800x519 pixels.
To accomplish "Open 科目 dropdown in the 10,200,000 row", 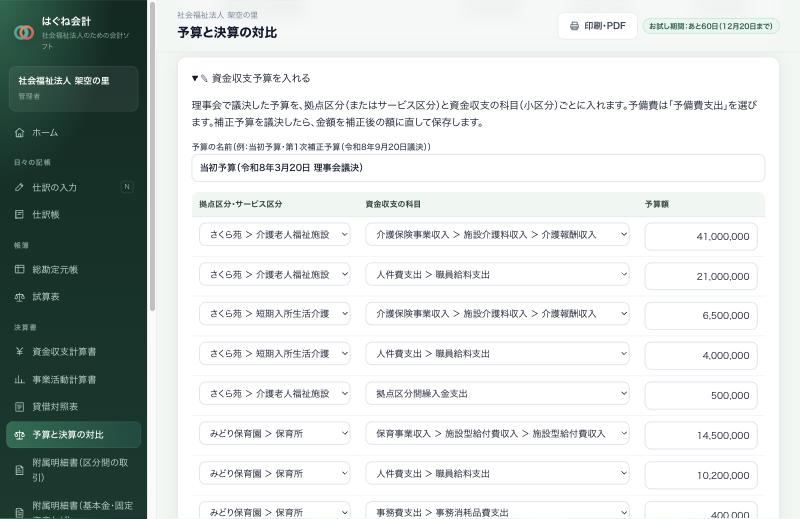I will (497, 474).
